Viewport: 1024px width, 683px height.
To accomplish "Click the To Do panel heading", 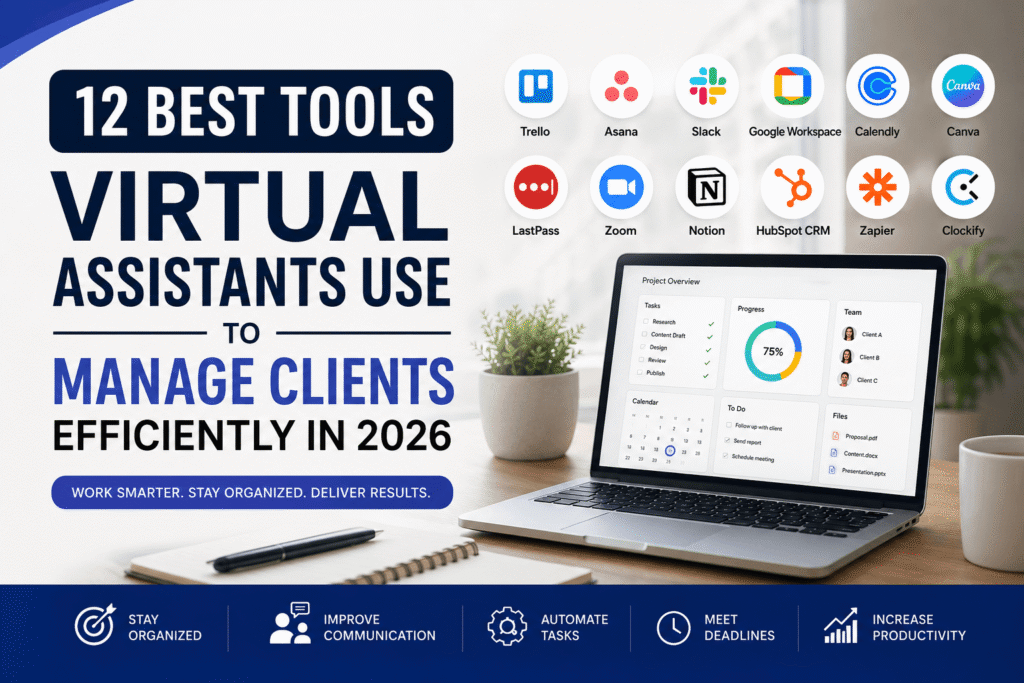I will pos(736,408).
